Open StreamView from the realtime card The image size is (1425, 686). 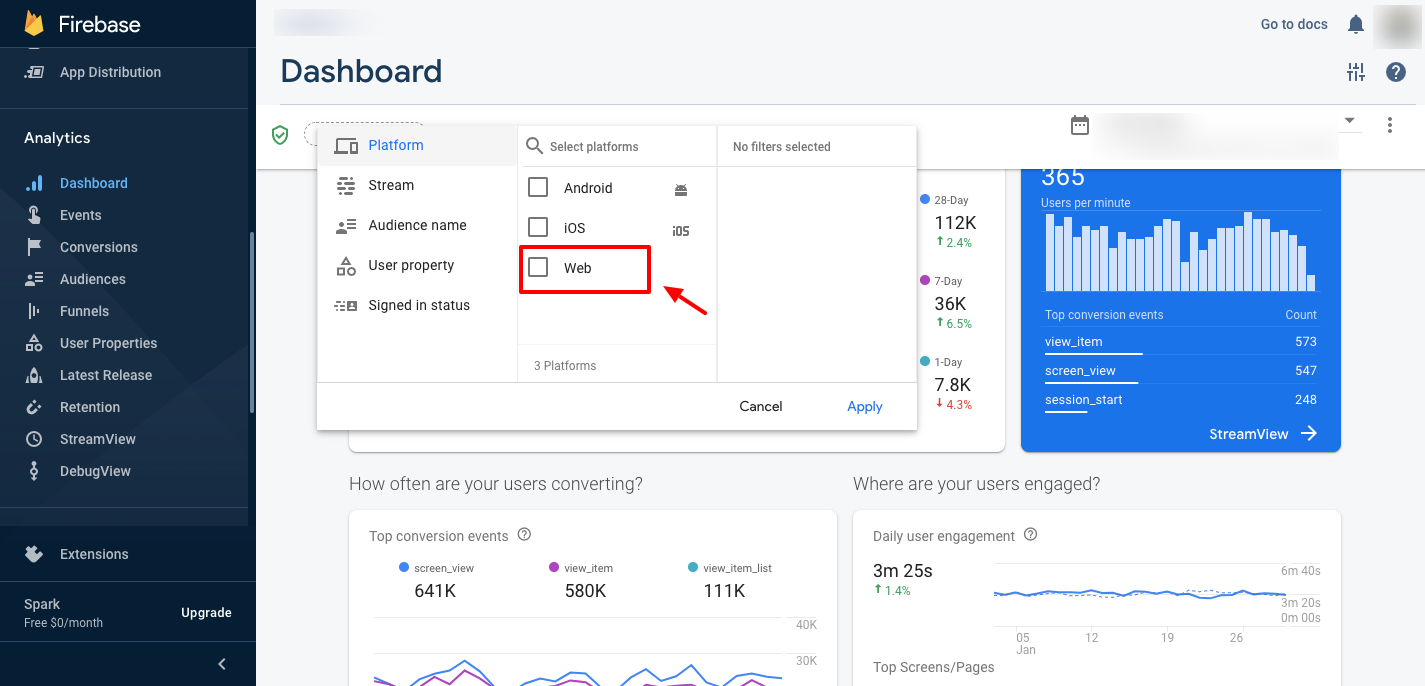click(x=1261, y=433)
